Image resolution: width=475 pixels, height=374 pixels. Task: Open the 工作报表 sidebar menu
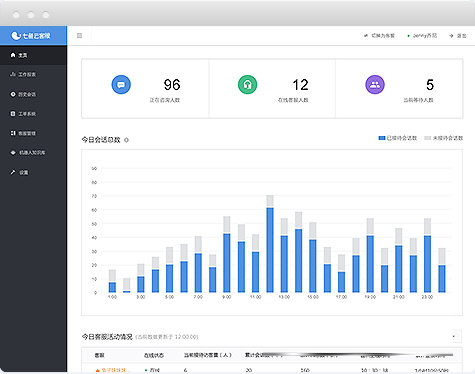pyautogui.click(x=33, y=74)
